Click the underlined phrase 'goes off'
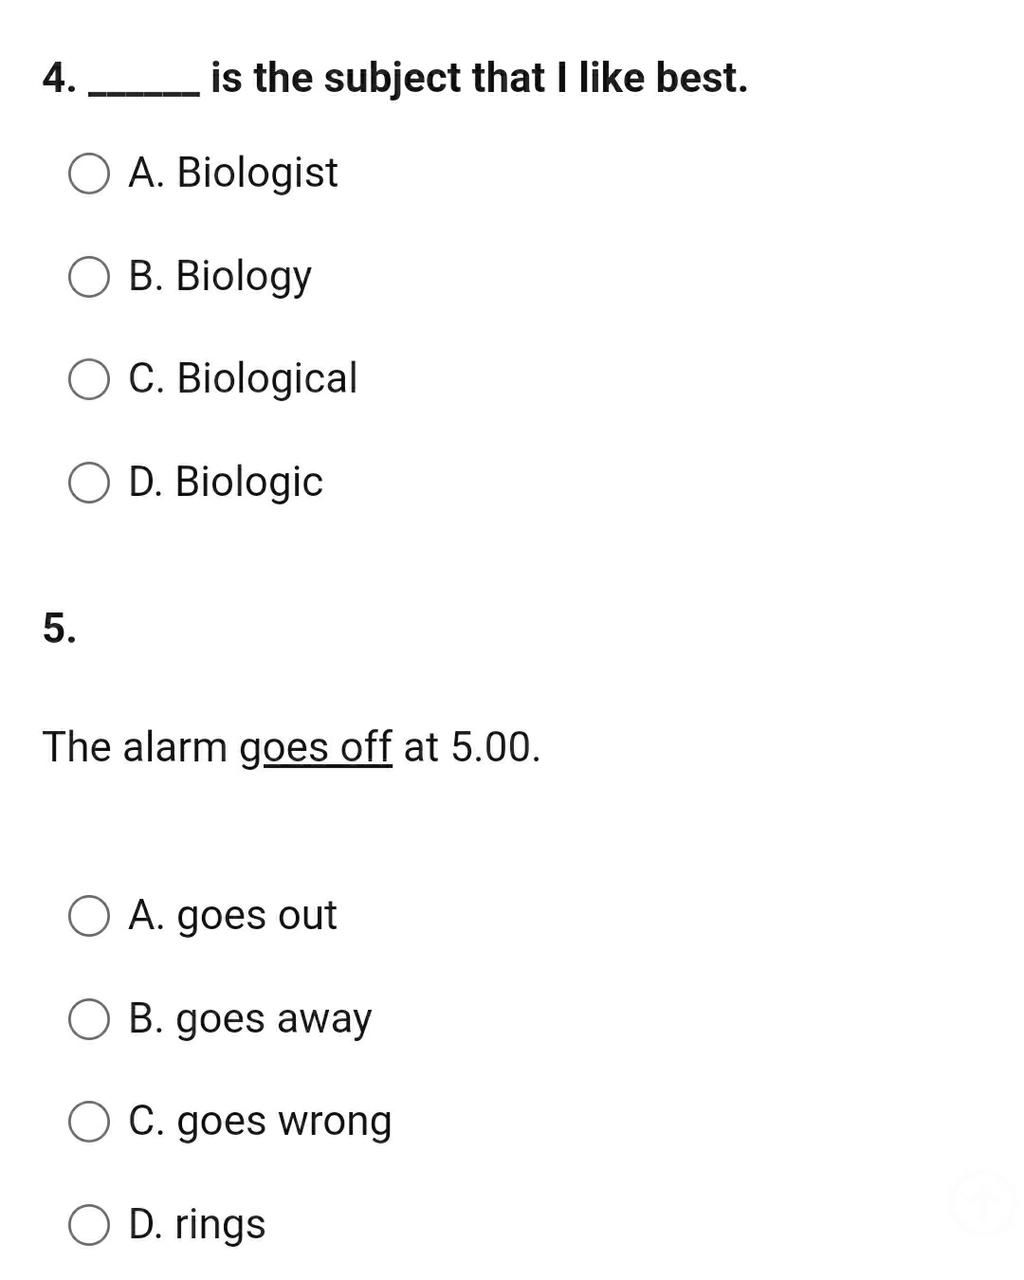This screenshot has width=1024, height=1280. point(316,748)
